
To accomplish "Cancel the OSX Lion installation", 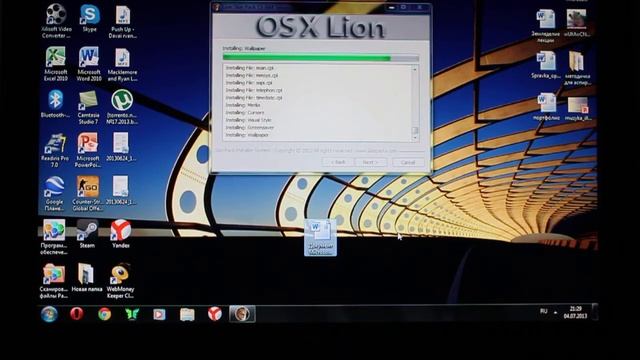I will click(x=408, y=162).
